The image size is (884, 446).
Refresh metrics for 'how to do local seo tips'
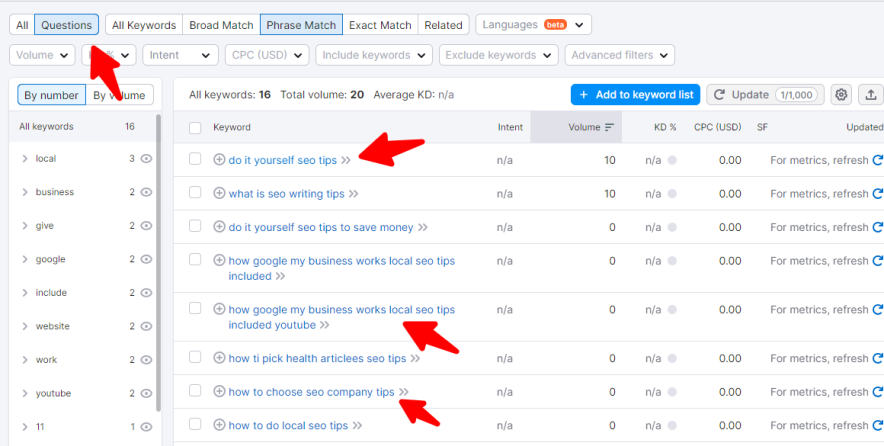tap(877, 425)
